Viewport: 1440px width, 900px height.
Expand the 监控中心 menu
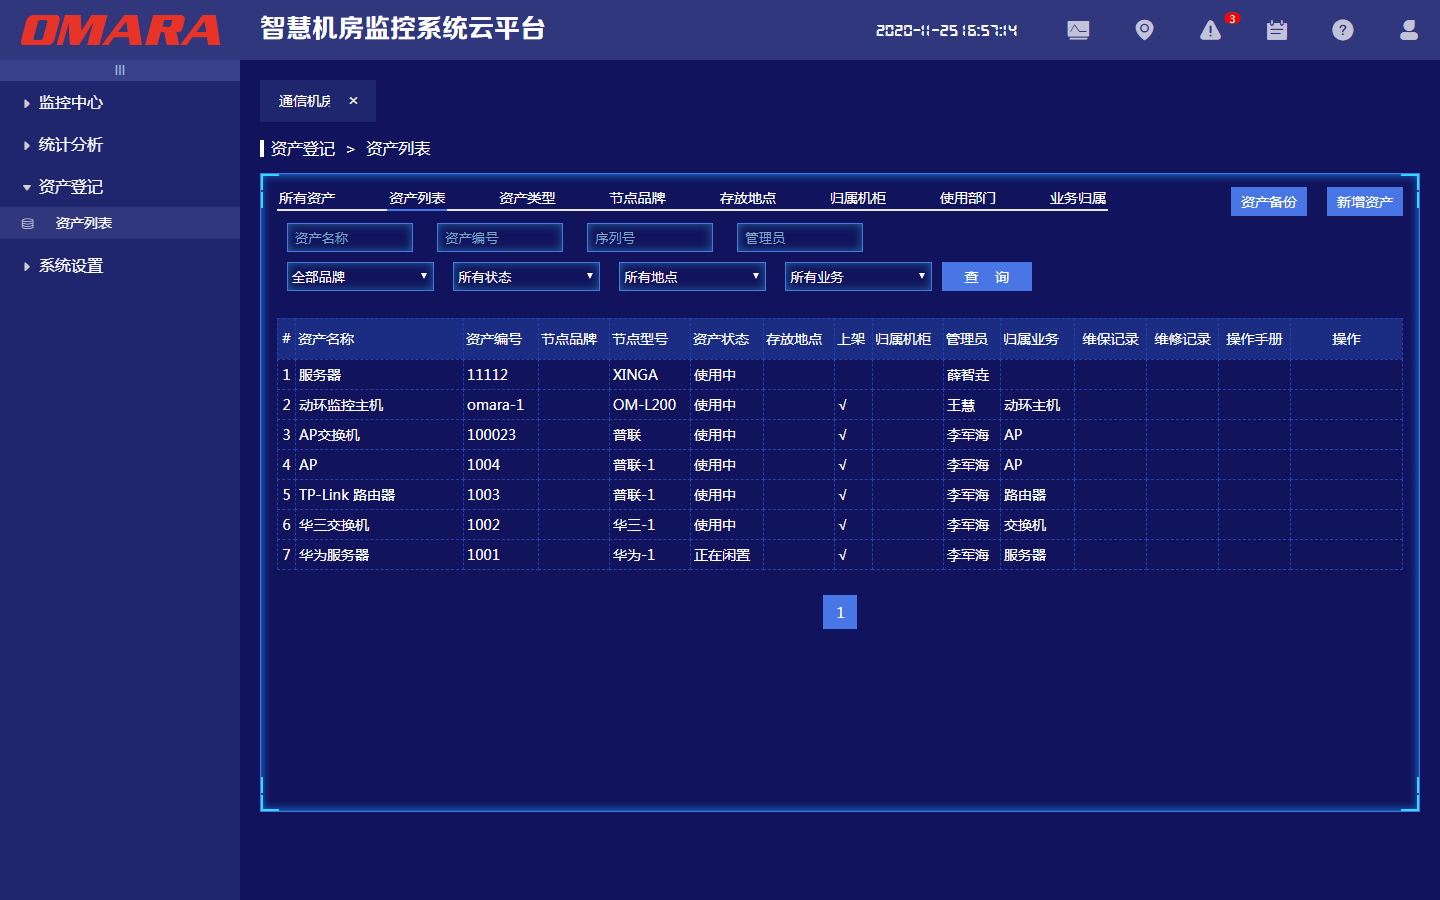coord(70,103)
